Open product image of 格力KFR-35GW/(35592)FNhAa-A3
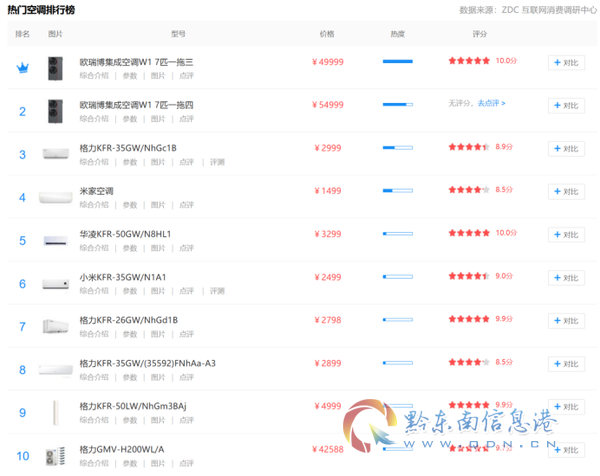Viewport: 600px width, 476px height. (56, 370)
